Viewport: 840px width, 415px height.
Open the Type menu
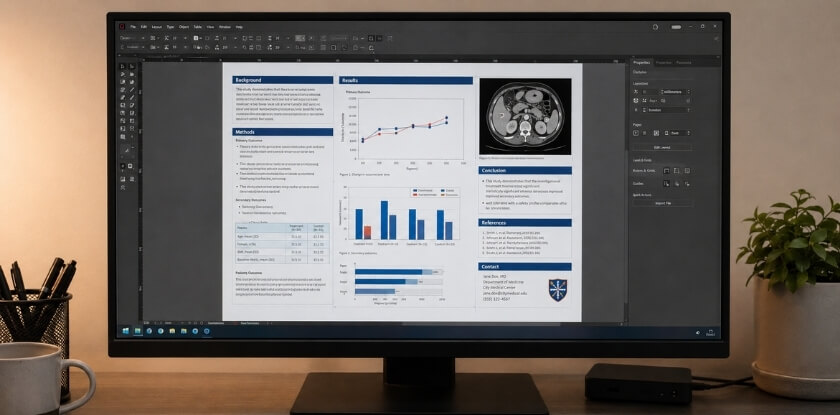click(170, 27)
